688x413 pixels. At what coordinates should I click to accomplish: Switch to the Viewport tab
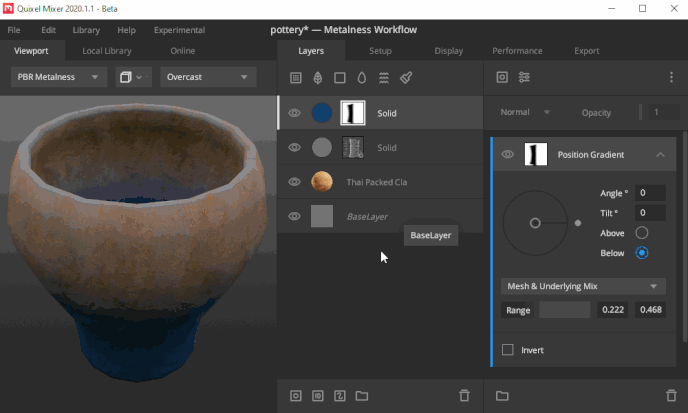31,50
